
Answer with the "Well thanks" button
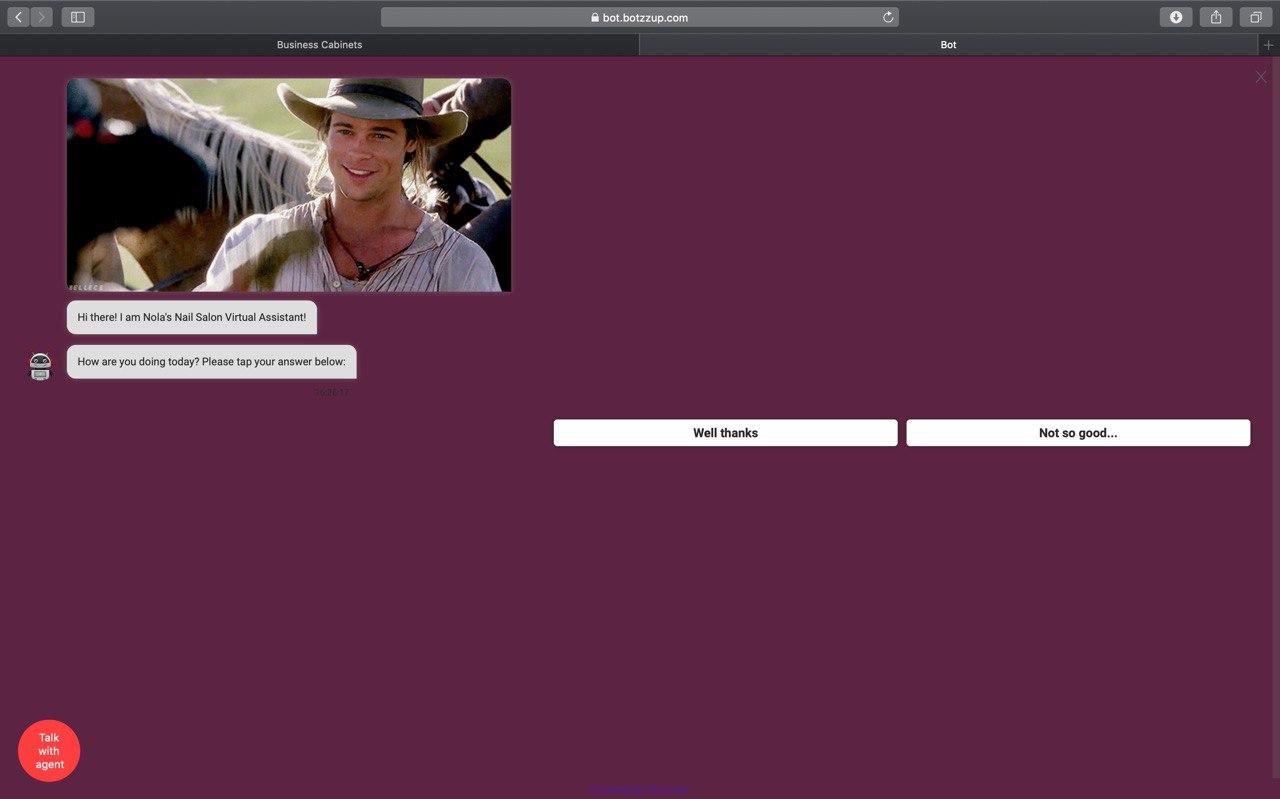click(x=725, y=433)
